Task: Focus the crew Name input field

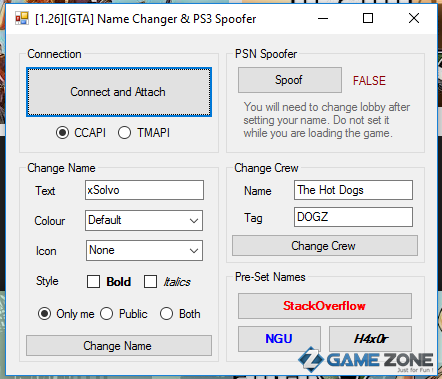Action: pyautogui.click(x=353, y=190)
